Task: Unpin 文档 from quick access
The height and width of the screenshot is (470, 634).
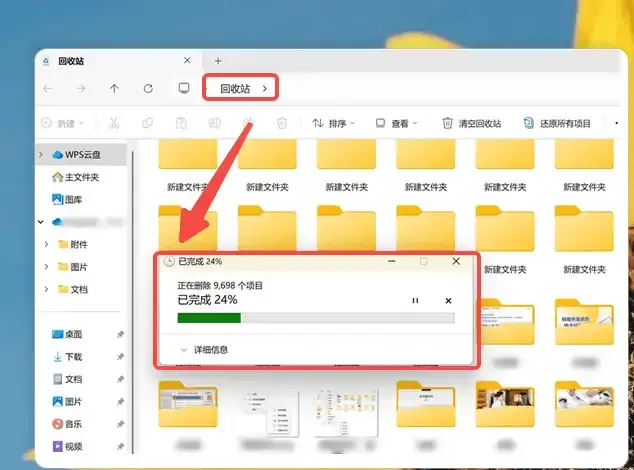Action: tap(120, 379)
